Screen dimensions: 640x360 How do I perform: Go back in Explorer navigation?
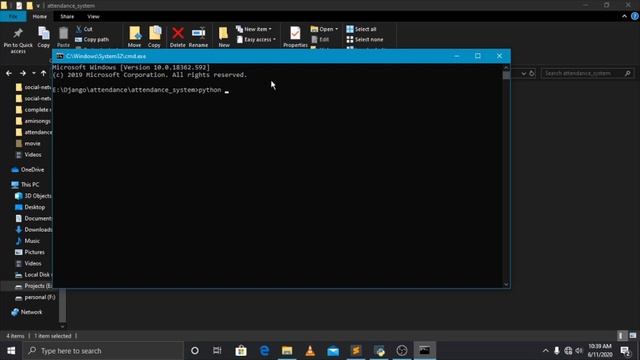coord(9,73)
